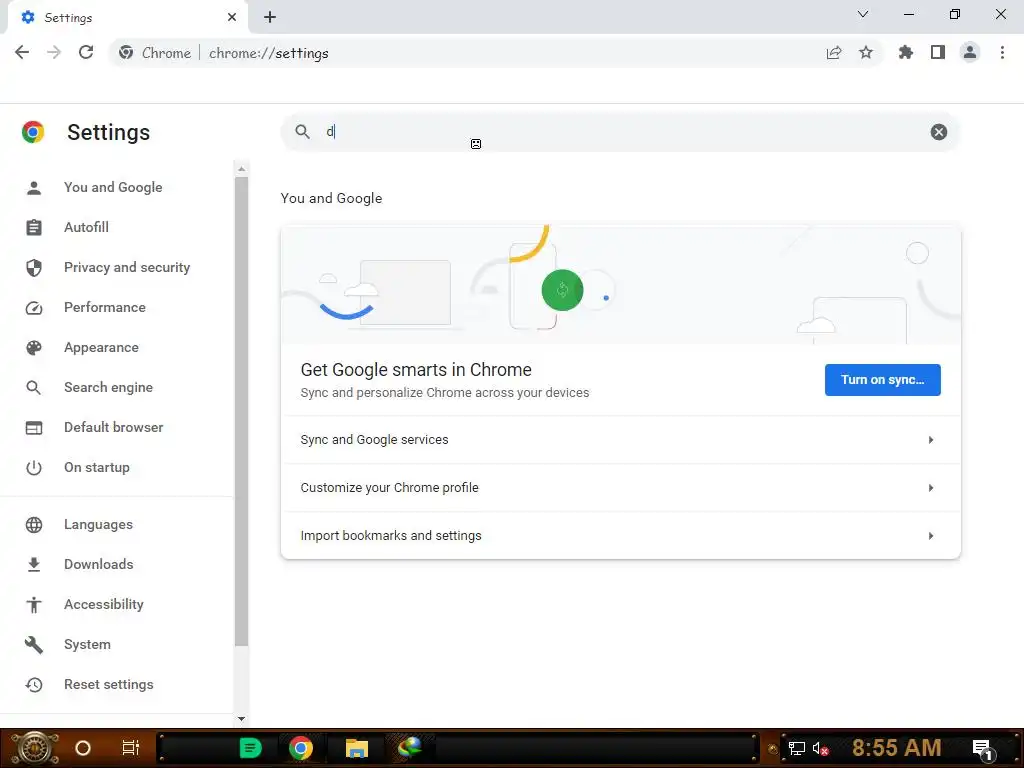1024x768 pixels.
Task: Click Chrome icon in taskbar
Action: 301,748
